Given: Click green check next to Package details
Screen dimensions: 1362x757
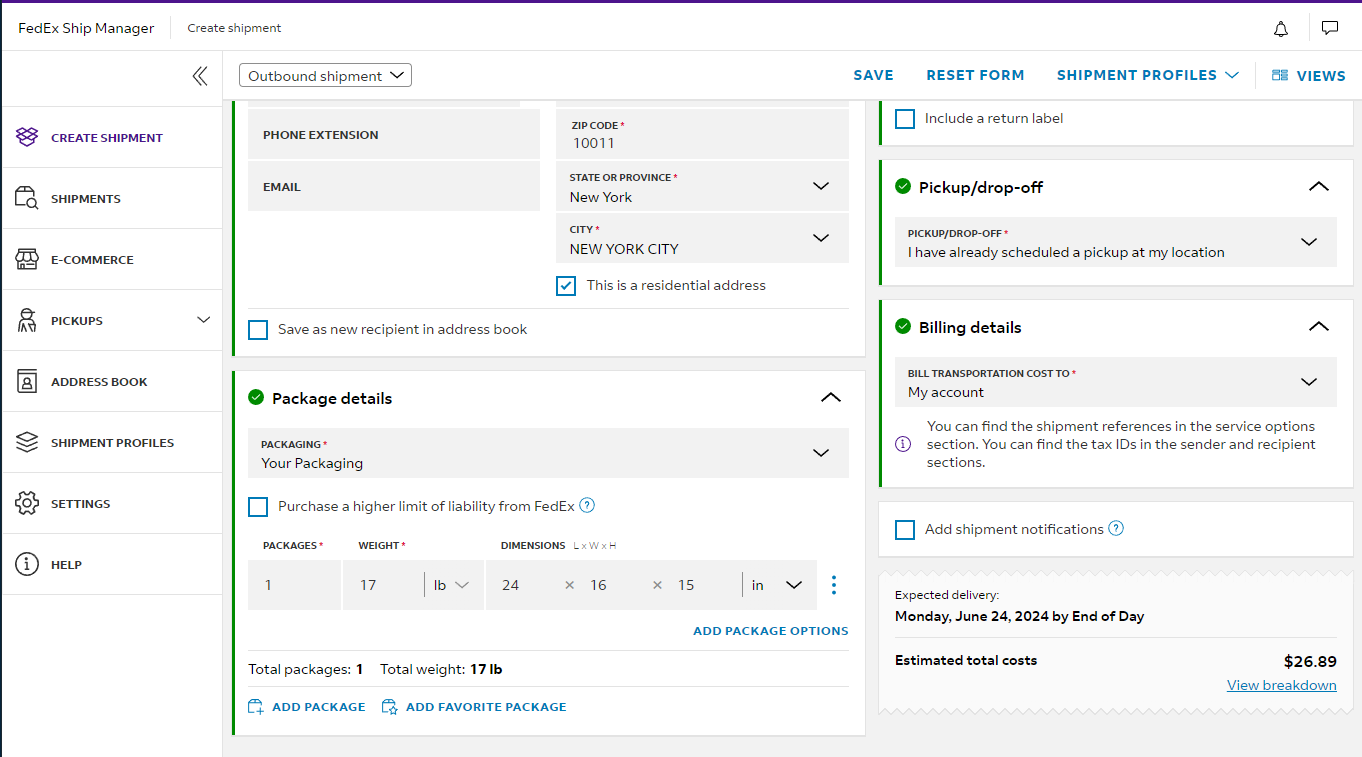Looking at the screenshot, I should click(x=256, y=397).
